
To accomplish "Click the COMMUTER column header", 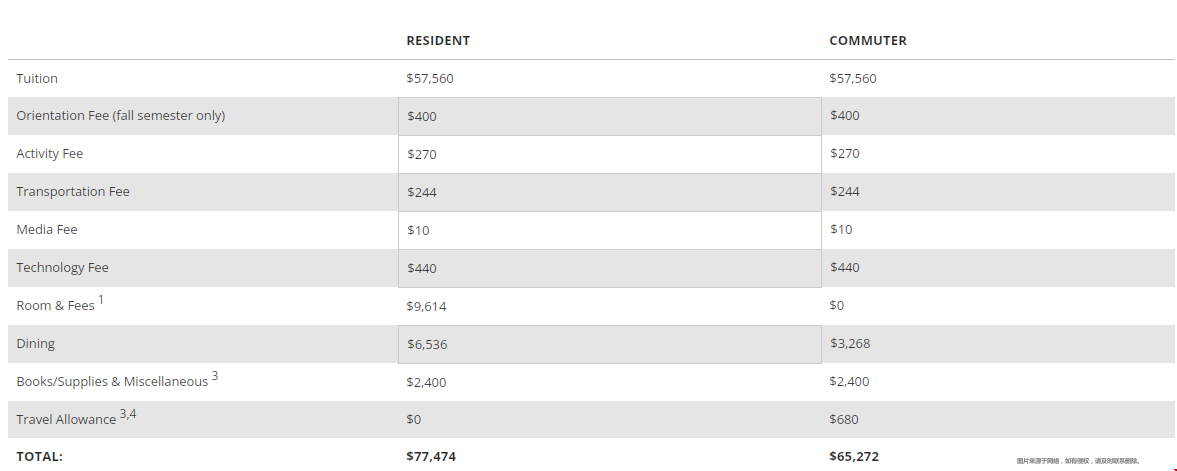I will [868, 41].
